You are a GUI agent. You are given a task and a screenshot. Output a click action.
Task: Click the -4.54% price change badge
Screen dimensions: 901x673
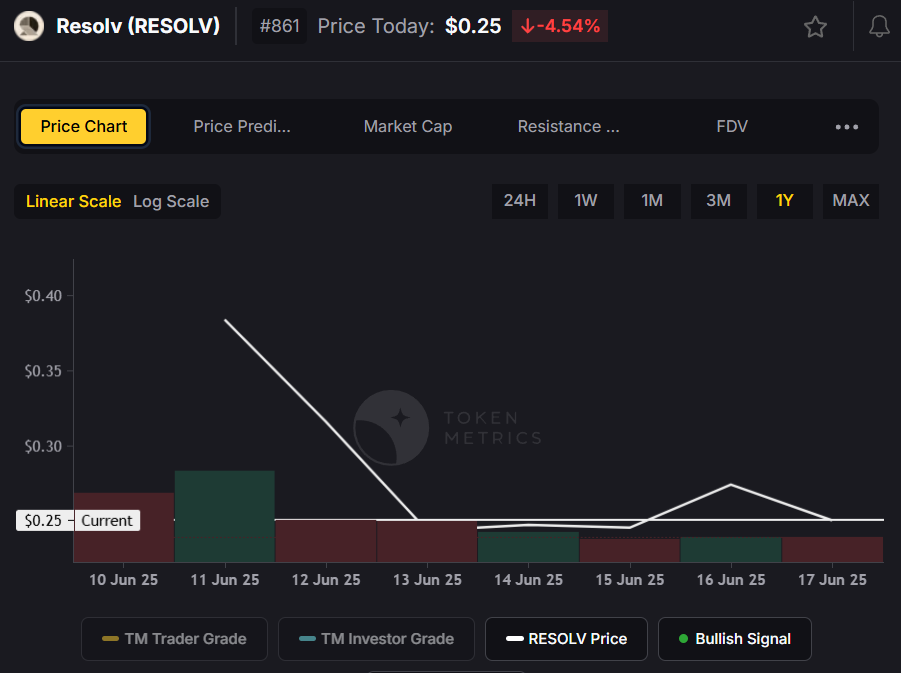coord(560,26)
